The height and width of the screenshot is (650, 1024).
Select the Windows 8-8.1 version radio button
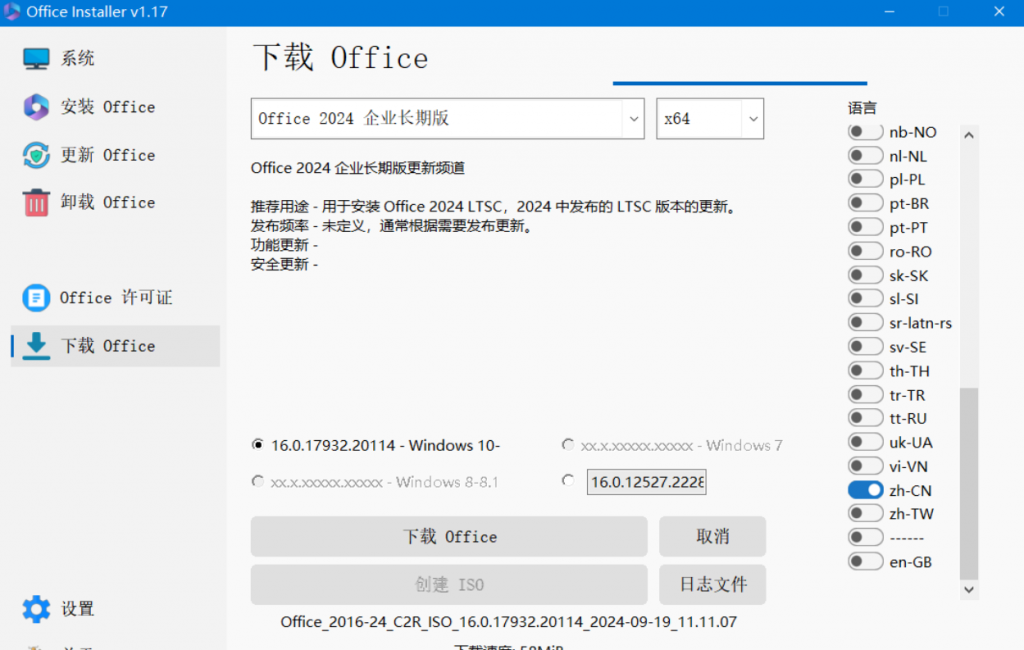click(x=258, y=481)
